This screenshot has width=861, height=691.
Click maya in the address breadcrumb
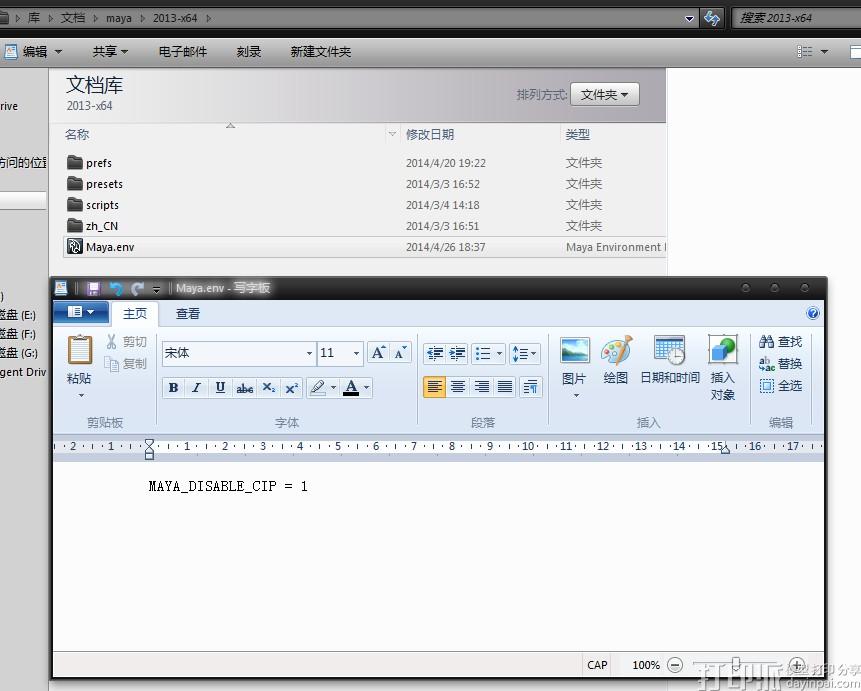[x=119, y=18]
